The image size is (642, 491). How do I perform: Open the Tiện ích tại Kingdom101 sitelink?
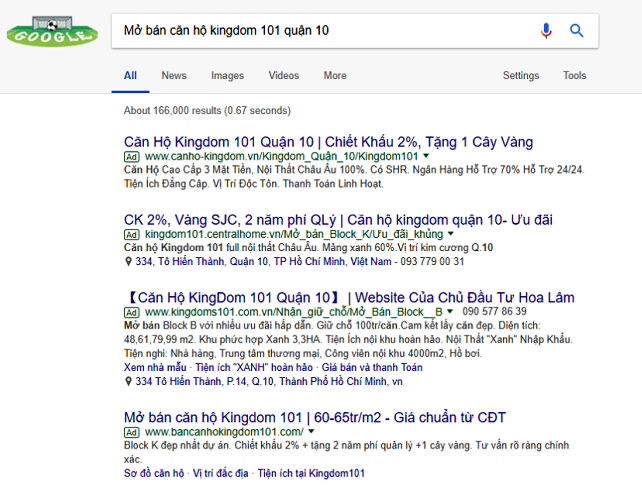(311, 473)
